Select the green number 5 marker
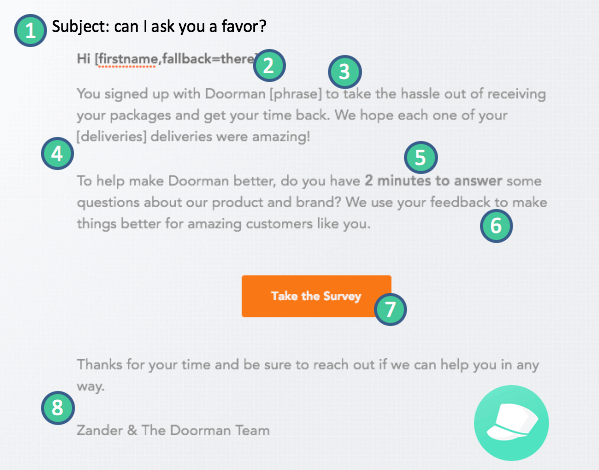The height and width of the screenshot is (470, 599). coord(421,157)
